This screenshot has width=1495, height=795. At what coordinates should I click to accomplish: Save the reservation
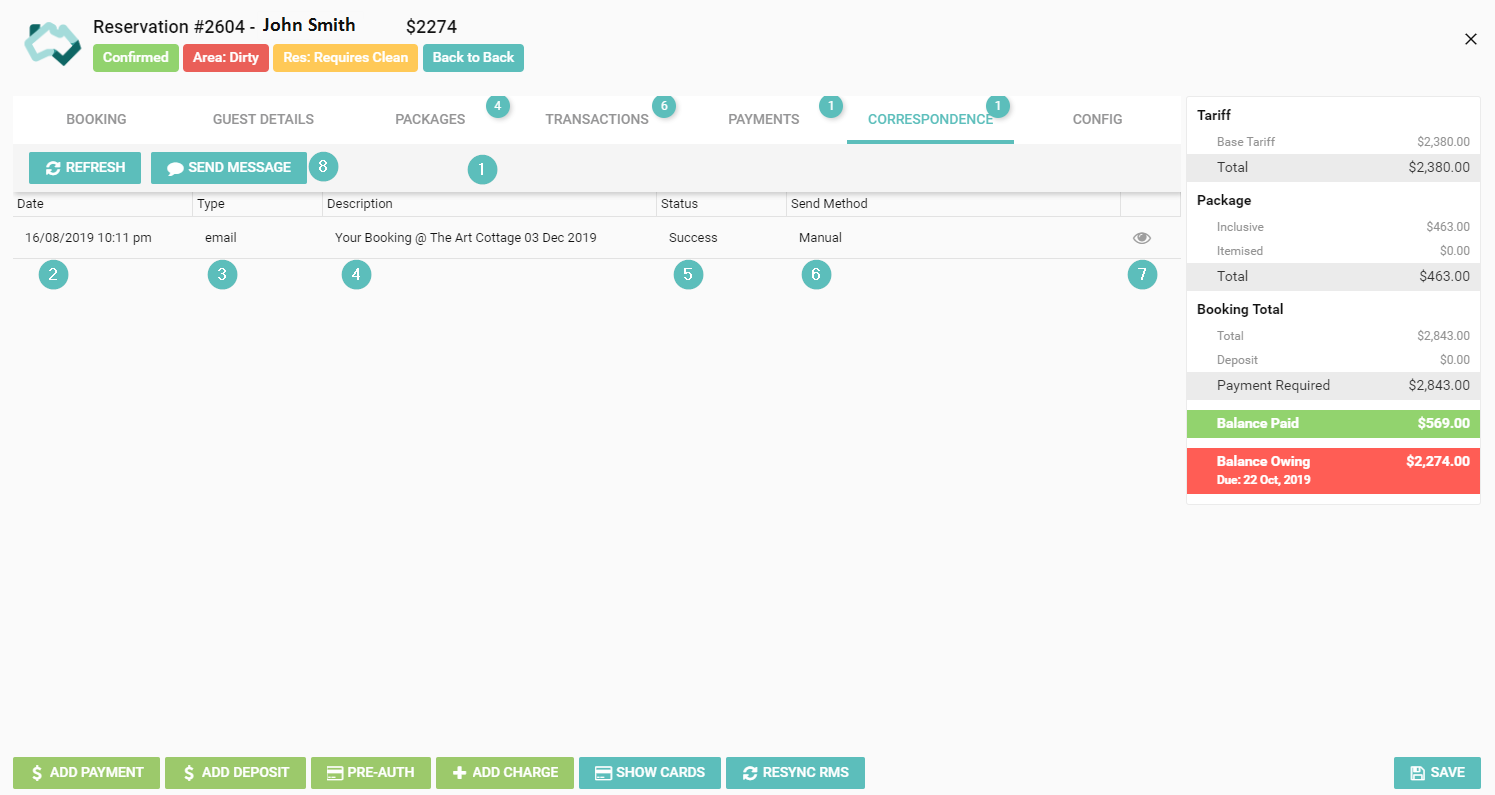pos(1437,773)
